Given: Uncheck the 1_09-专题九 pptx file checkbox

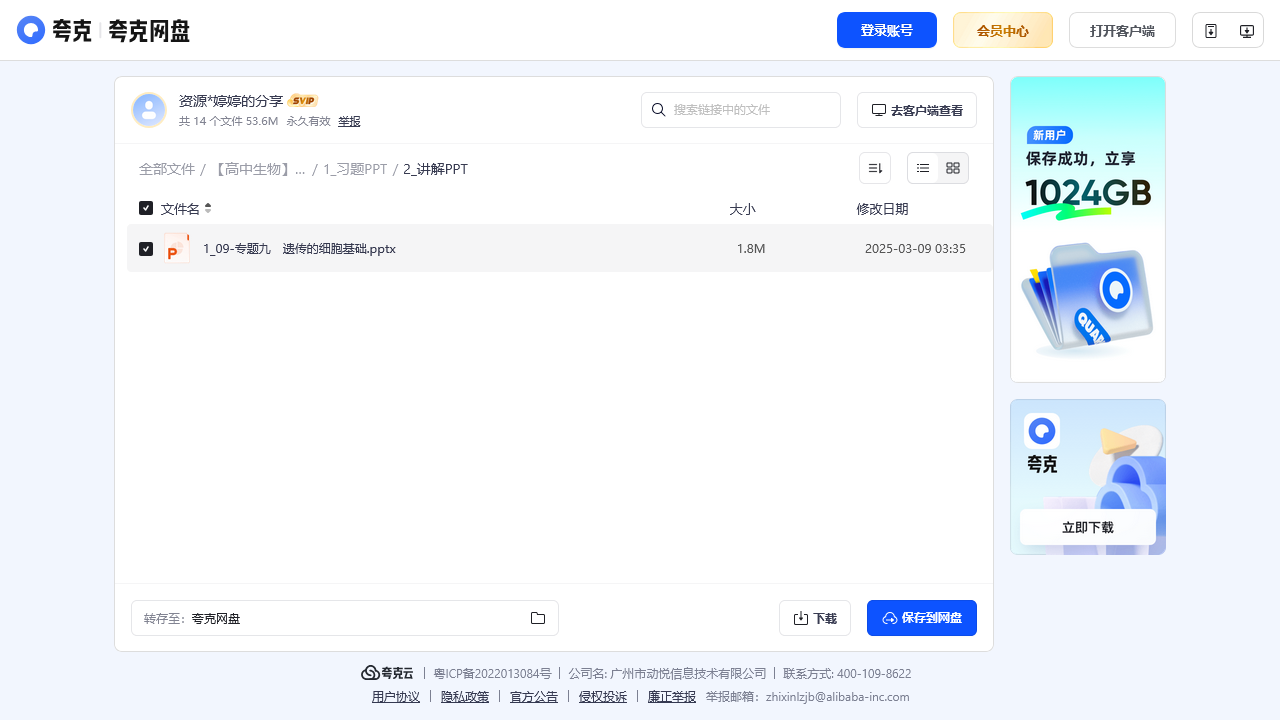Looking at the screenshot, I should point(146,249).
